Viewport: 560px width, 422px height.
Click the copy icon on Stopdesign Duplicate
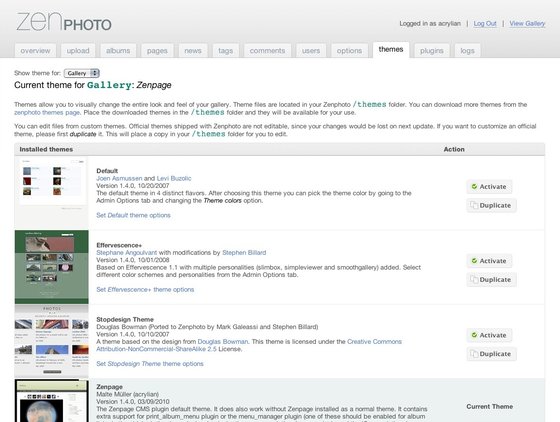point(474,353)
